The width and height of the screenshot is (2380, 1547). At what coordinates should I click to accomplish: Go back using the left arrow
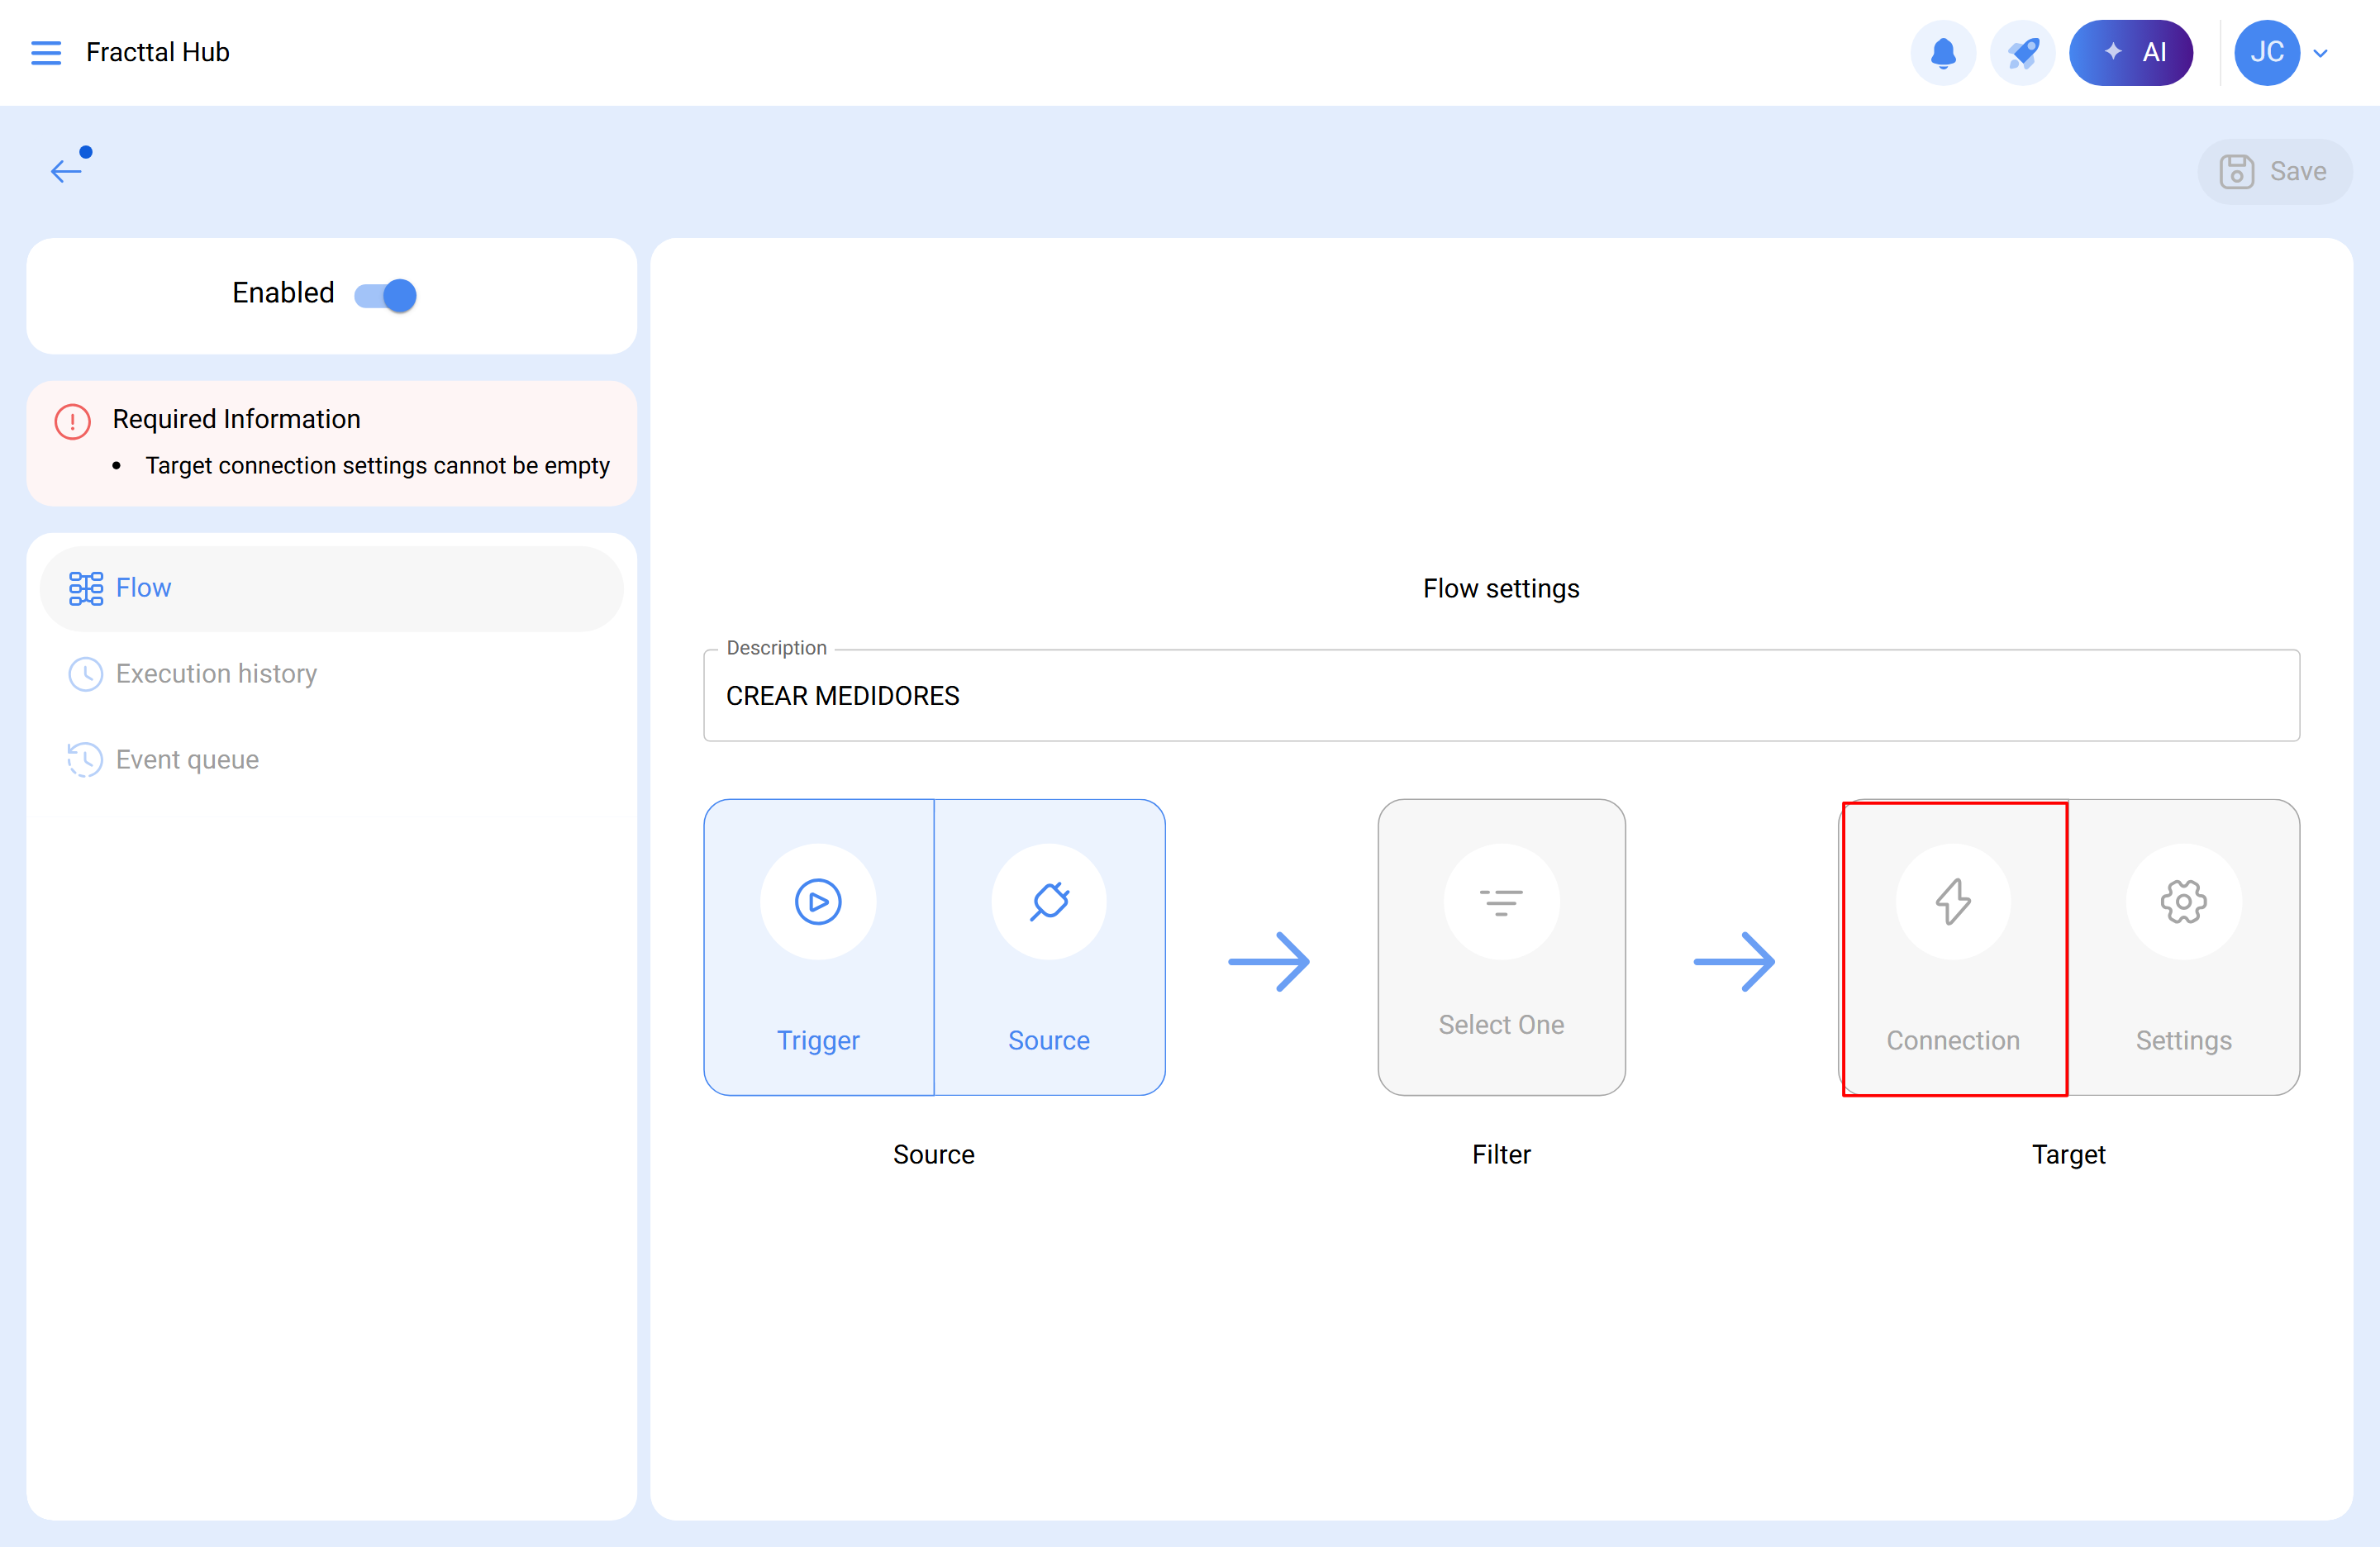point(67,170)
